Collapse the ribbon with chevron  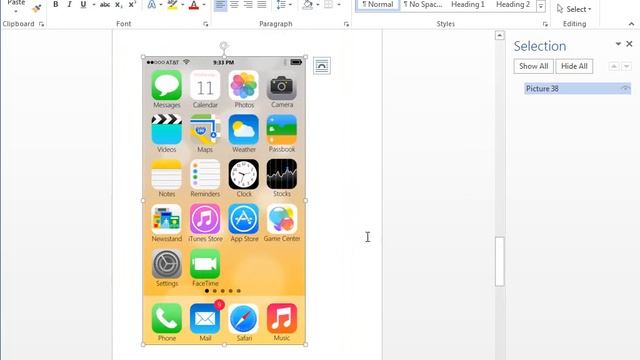click(x=631, y=24)
